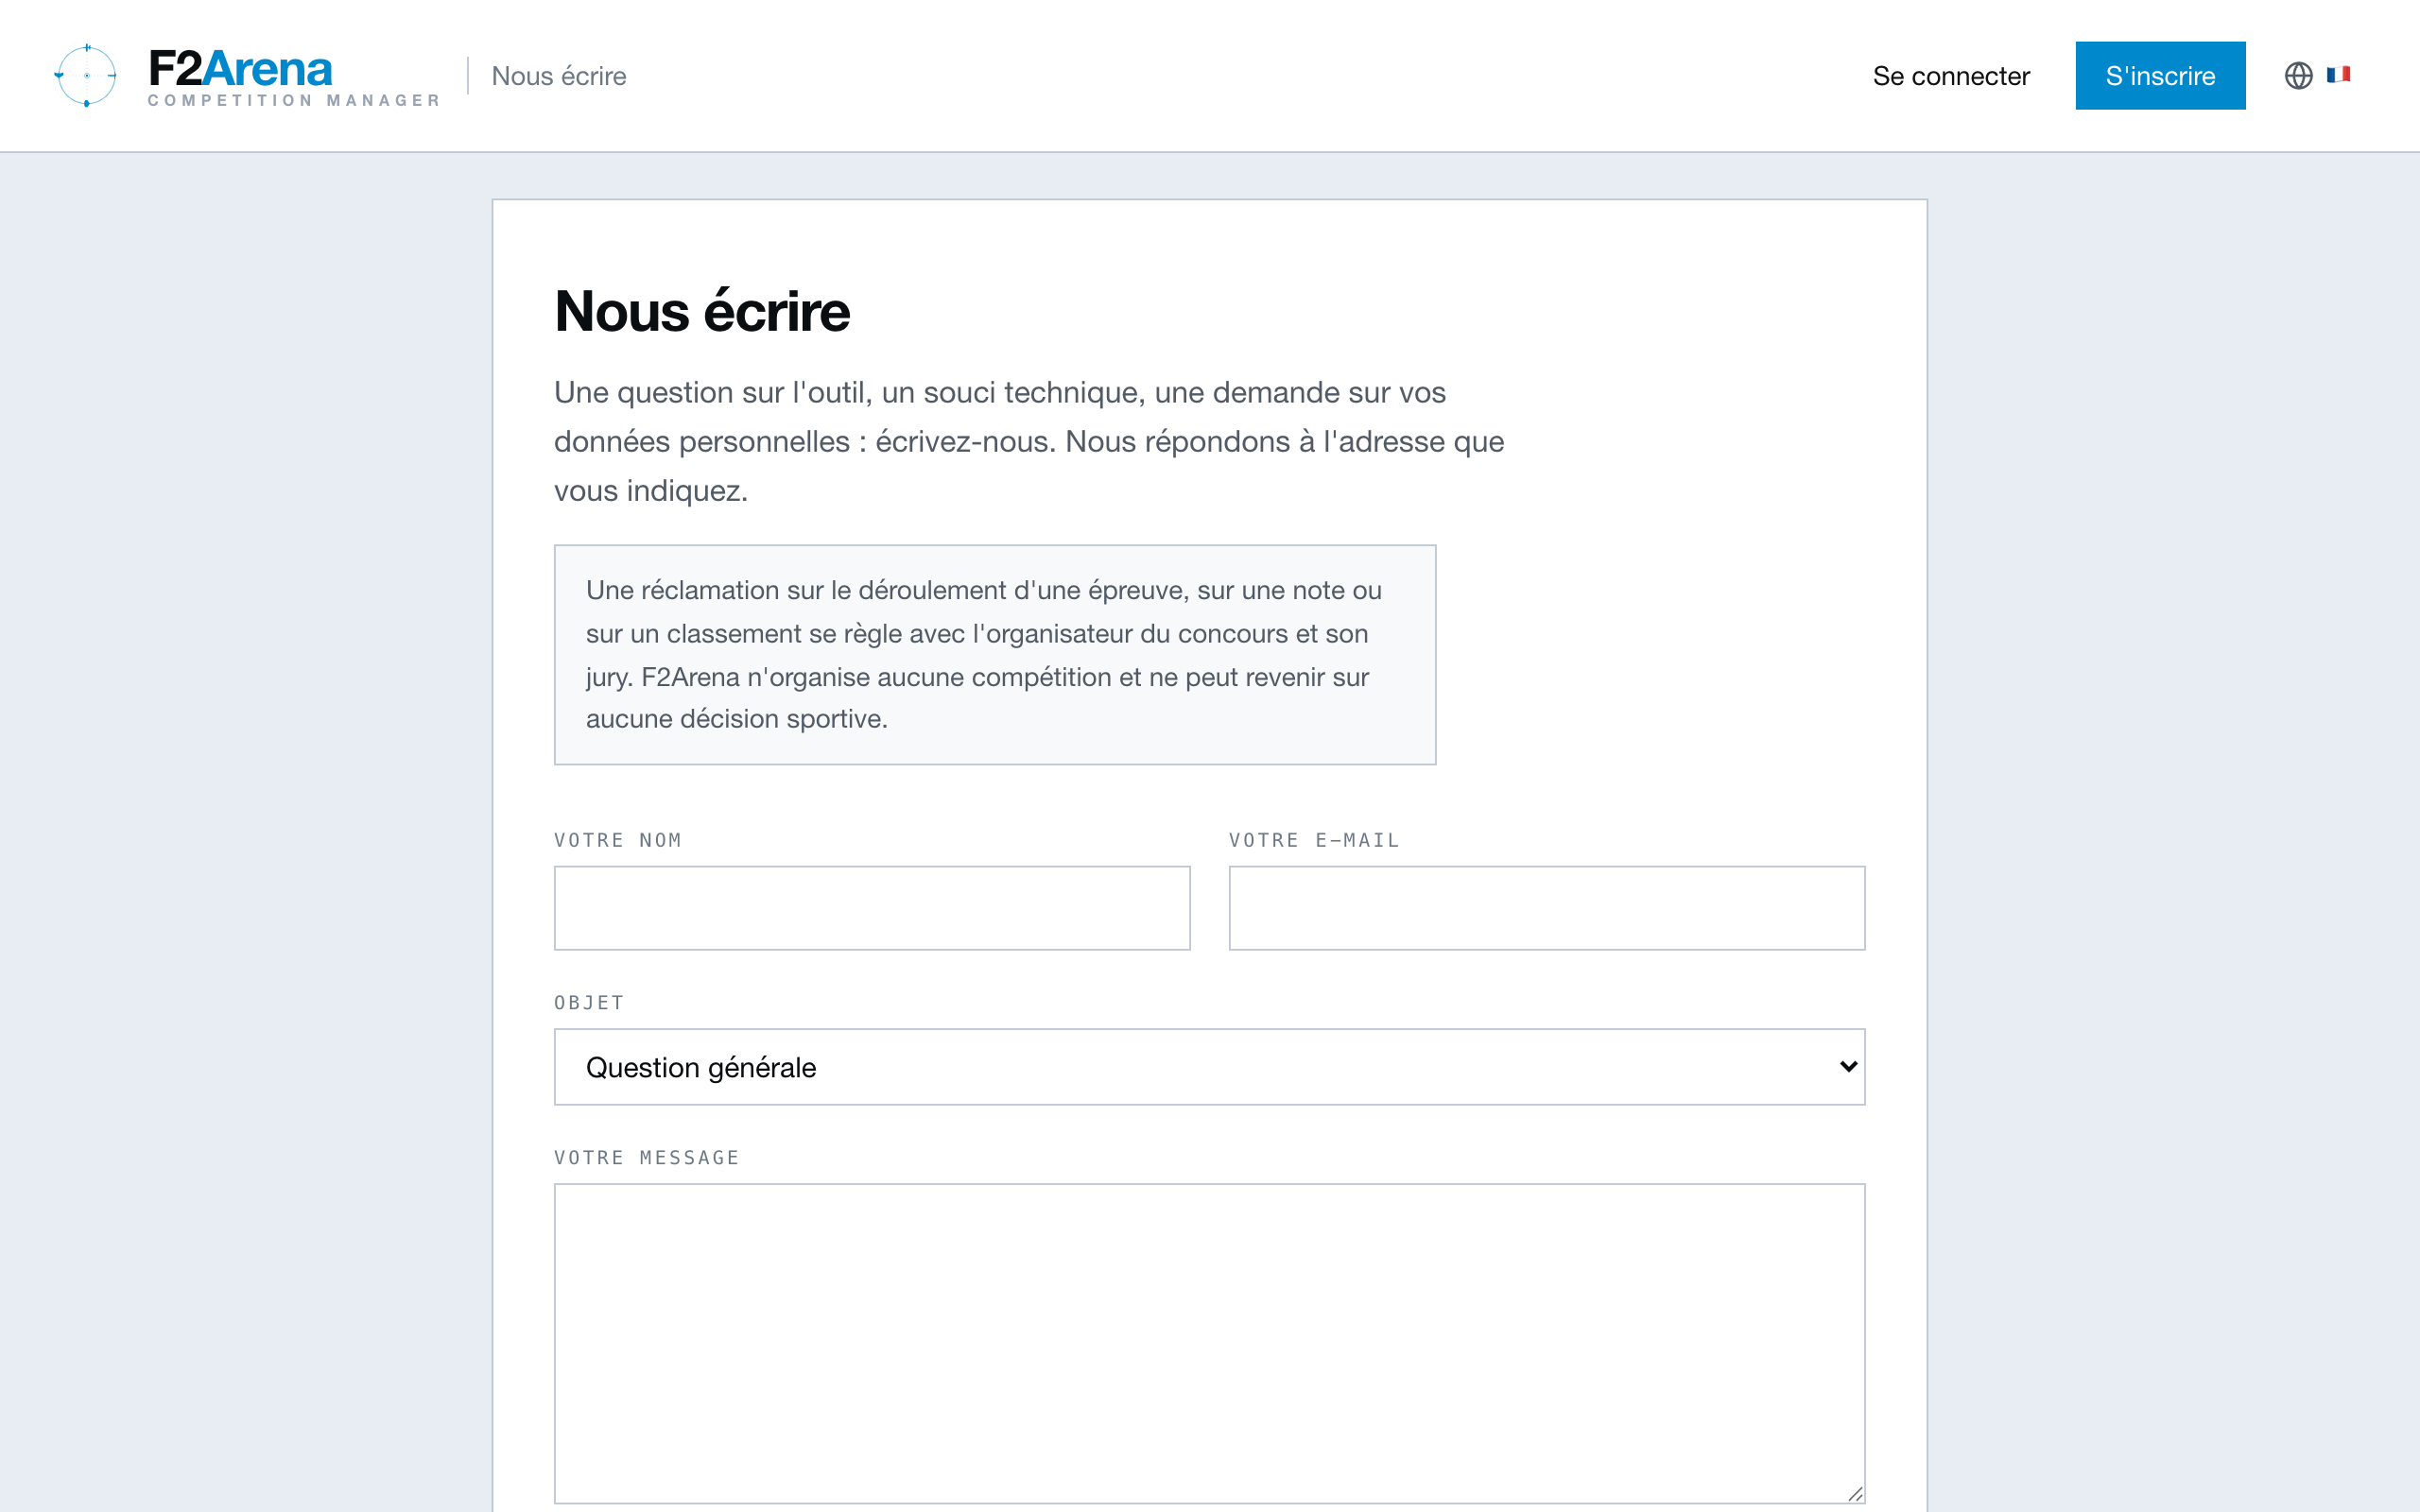Open the Objet dropdown showing Question générale
Image resolution: width=2420 pixels, height=1512 pixels.
point(1210,1067)
